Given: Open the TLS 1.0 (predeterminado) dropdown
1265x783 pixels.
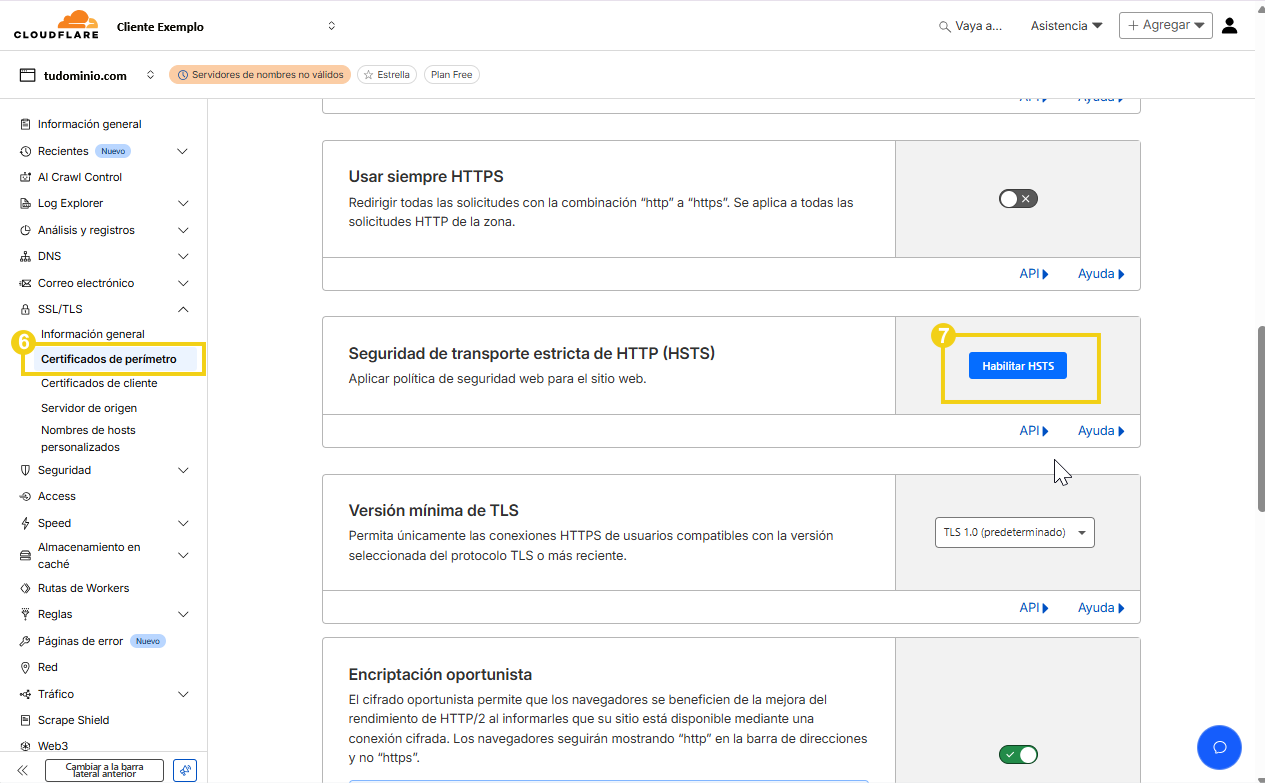Looking at the screenshot, I should click(x=1014, y=532).
